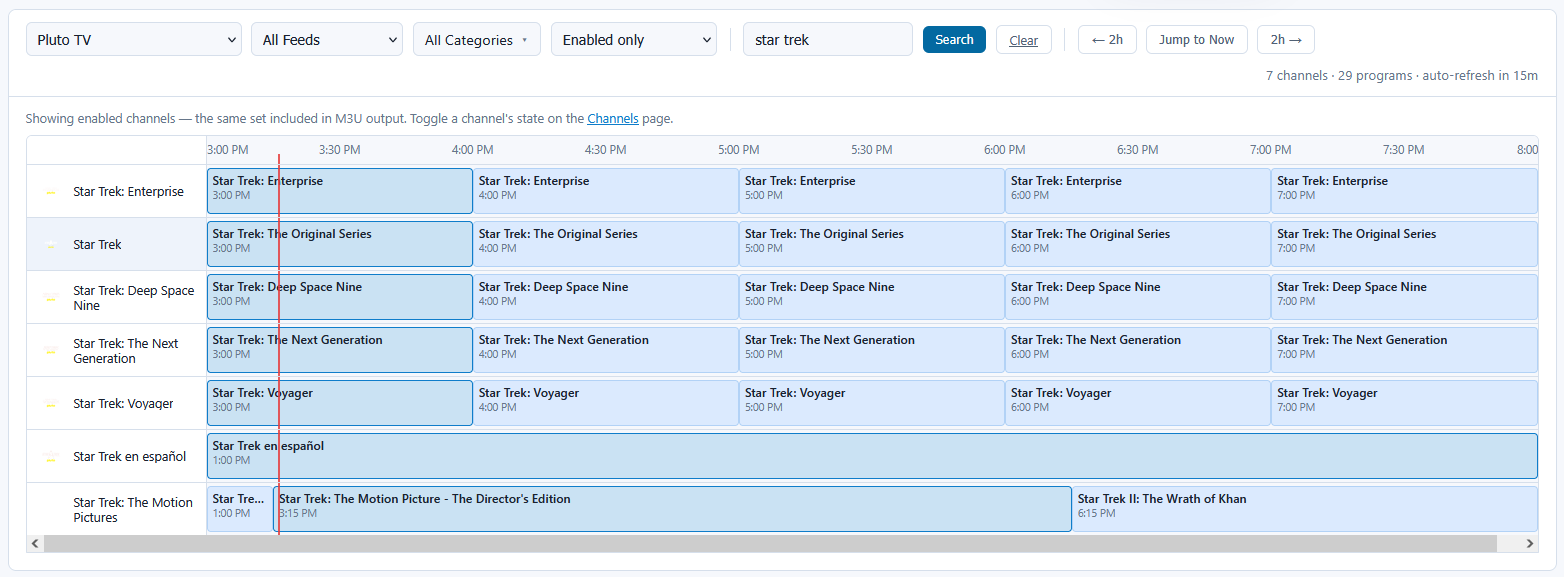Click the truncated 1:00 PM Motion Pictures program
The width and height of the screenshot is (1564, 577).
click(240, 509)
